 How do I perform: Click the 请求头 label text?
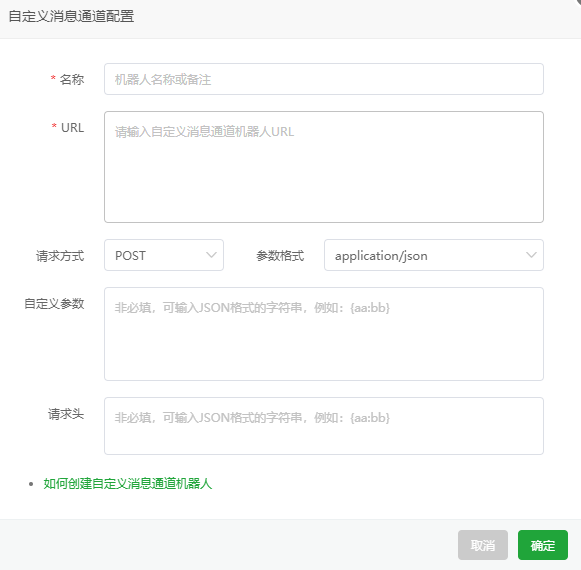click(x=66, y=414)
